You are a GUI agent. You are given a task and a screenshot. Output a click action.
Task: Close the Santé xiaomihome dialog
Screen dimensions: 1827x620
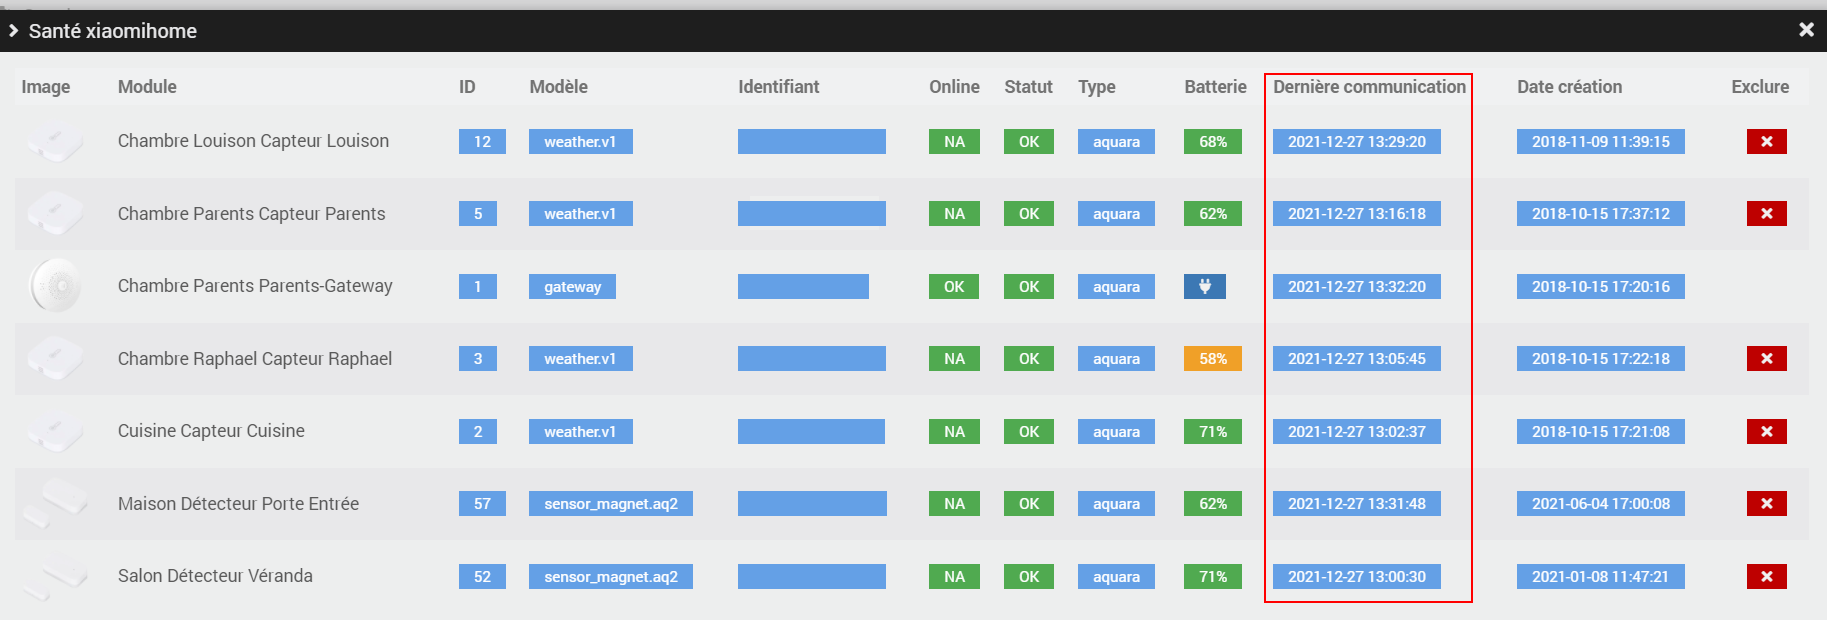click(1806, 30)
